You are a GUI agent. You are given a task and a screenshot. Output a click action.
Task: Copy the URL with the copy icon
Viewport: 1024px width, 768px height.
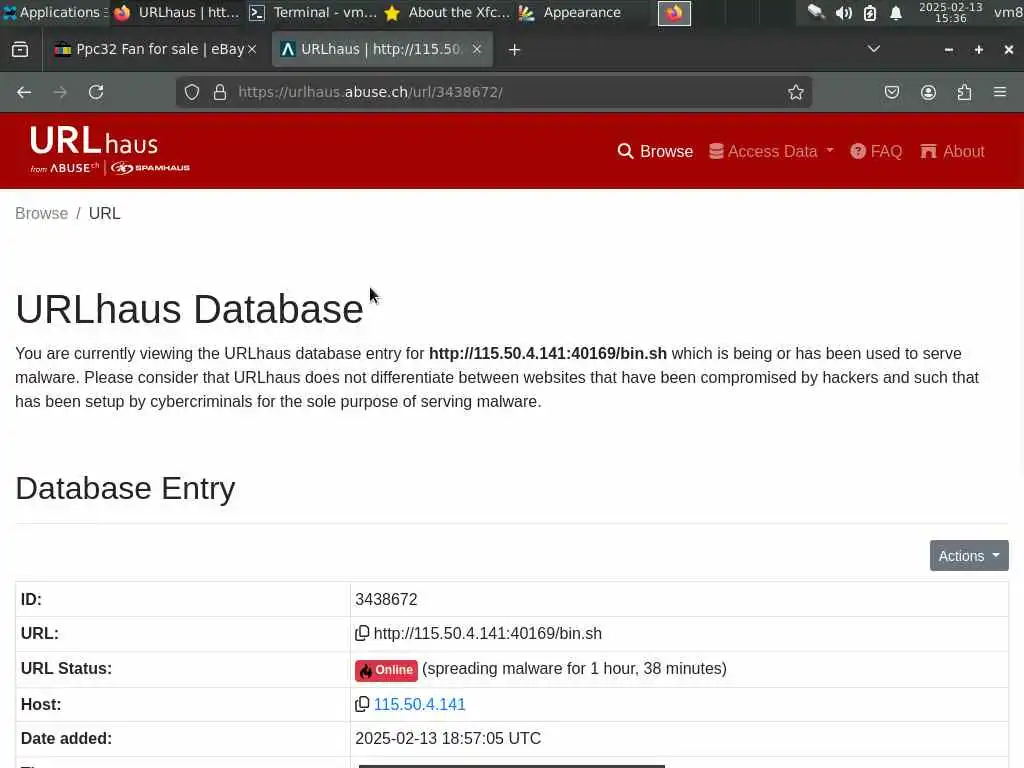pyautogui.click(x=362, y=633)
